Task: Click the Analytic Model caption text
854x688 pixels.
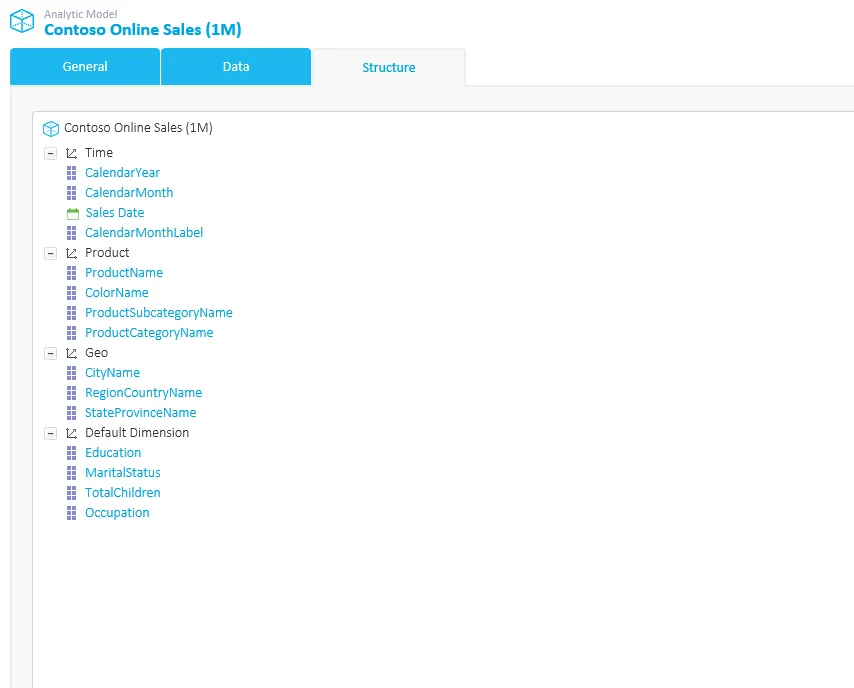Action: click(81, 14)
